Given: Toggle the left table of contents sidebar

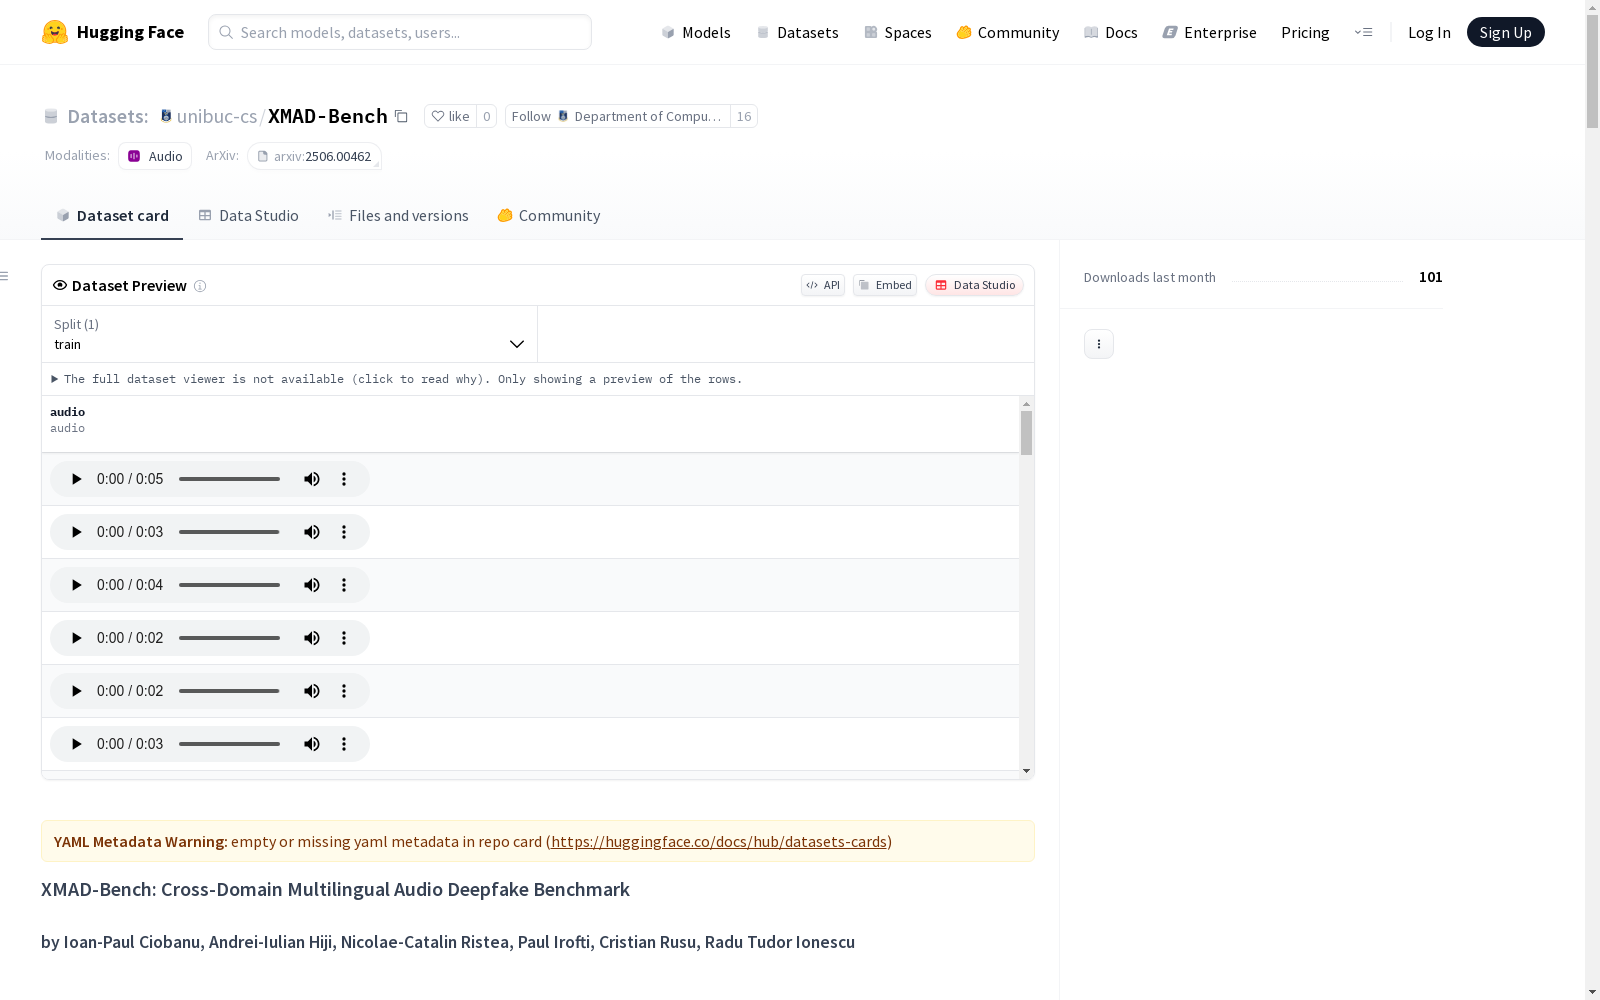Looking at the screenshot, I should click(x=5, y=276).
